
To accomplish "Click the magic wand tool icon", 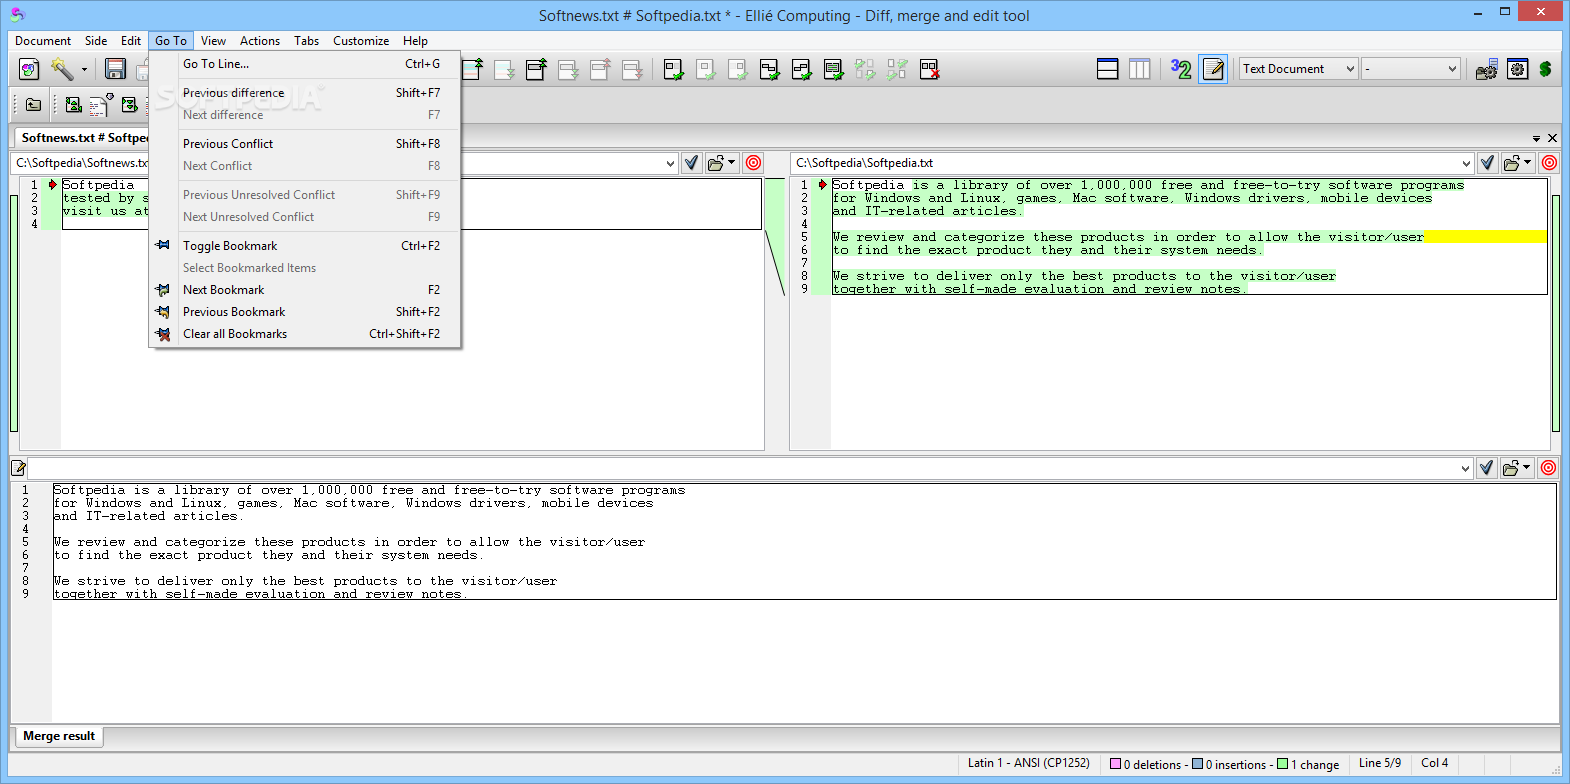I will [x=62, y=69].
